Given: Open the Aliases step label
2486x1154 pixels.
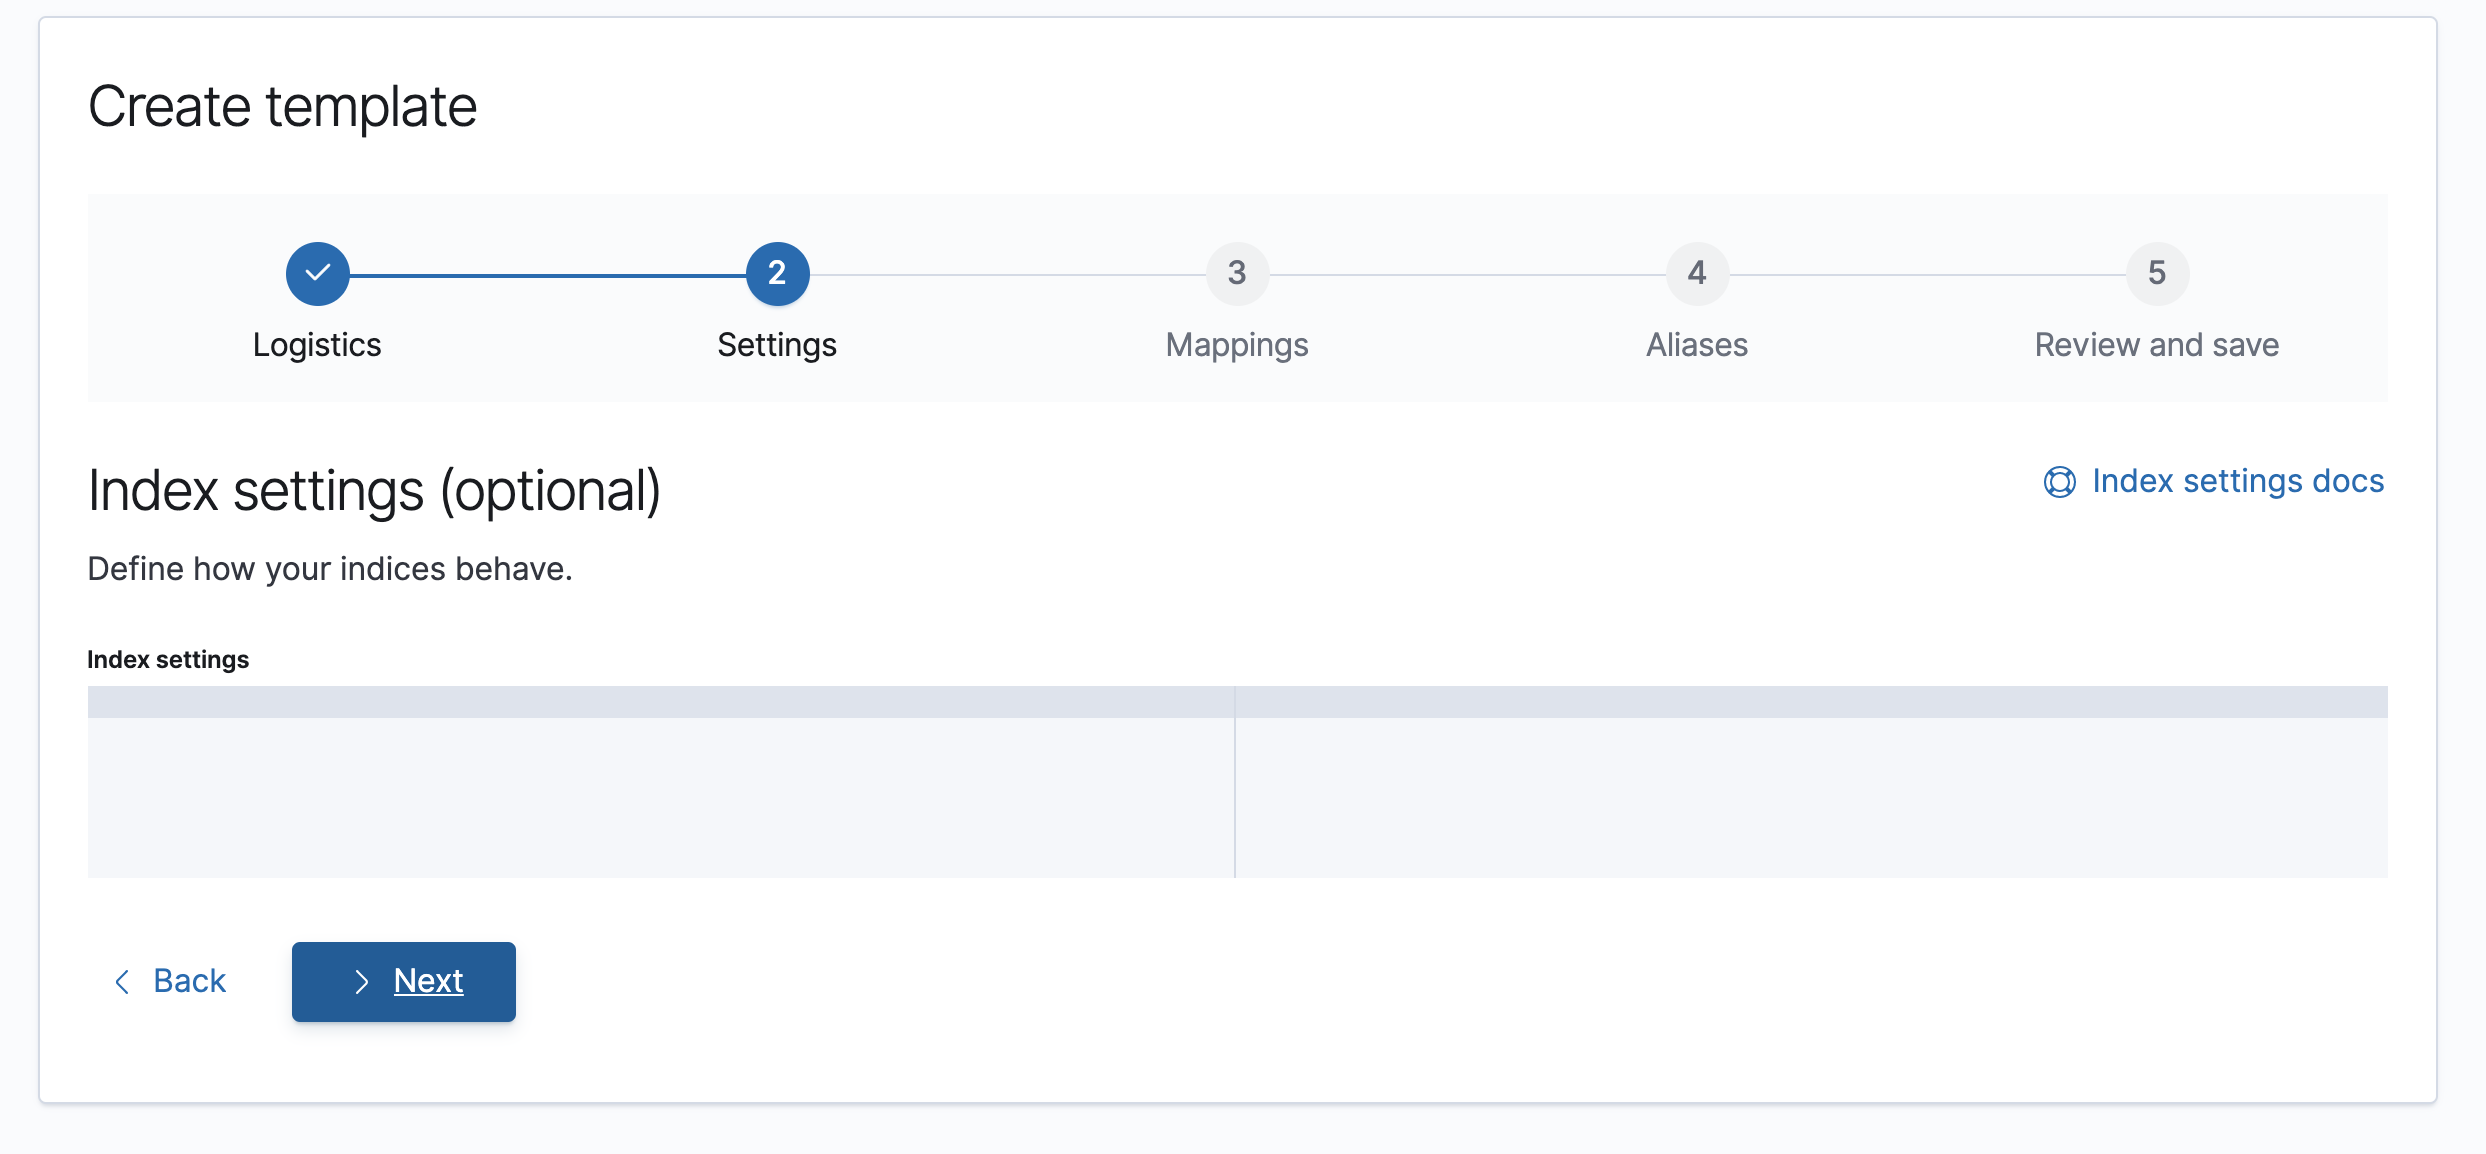Looking at the screenshot, I should click(x=1697, y=345).
